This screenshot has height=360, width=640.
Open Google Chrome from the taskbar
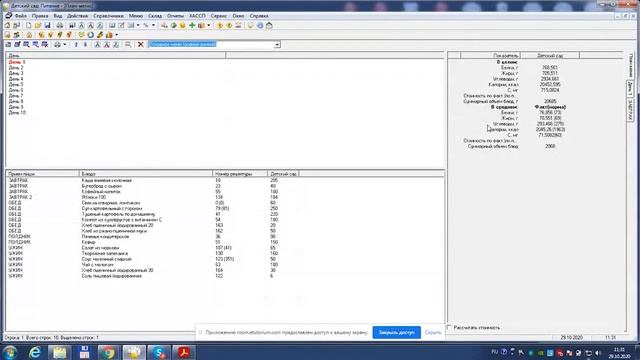pyautogui.click(x=108, y=352)
